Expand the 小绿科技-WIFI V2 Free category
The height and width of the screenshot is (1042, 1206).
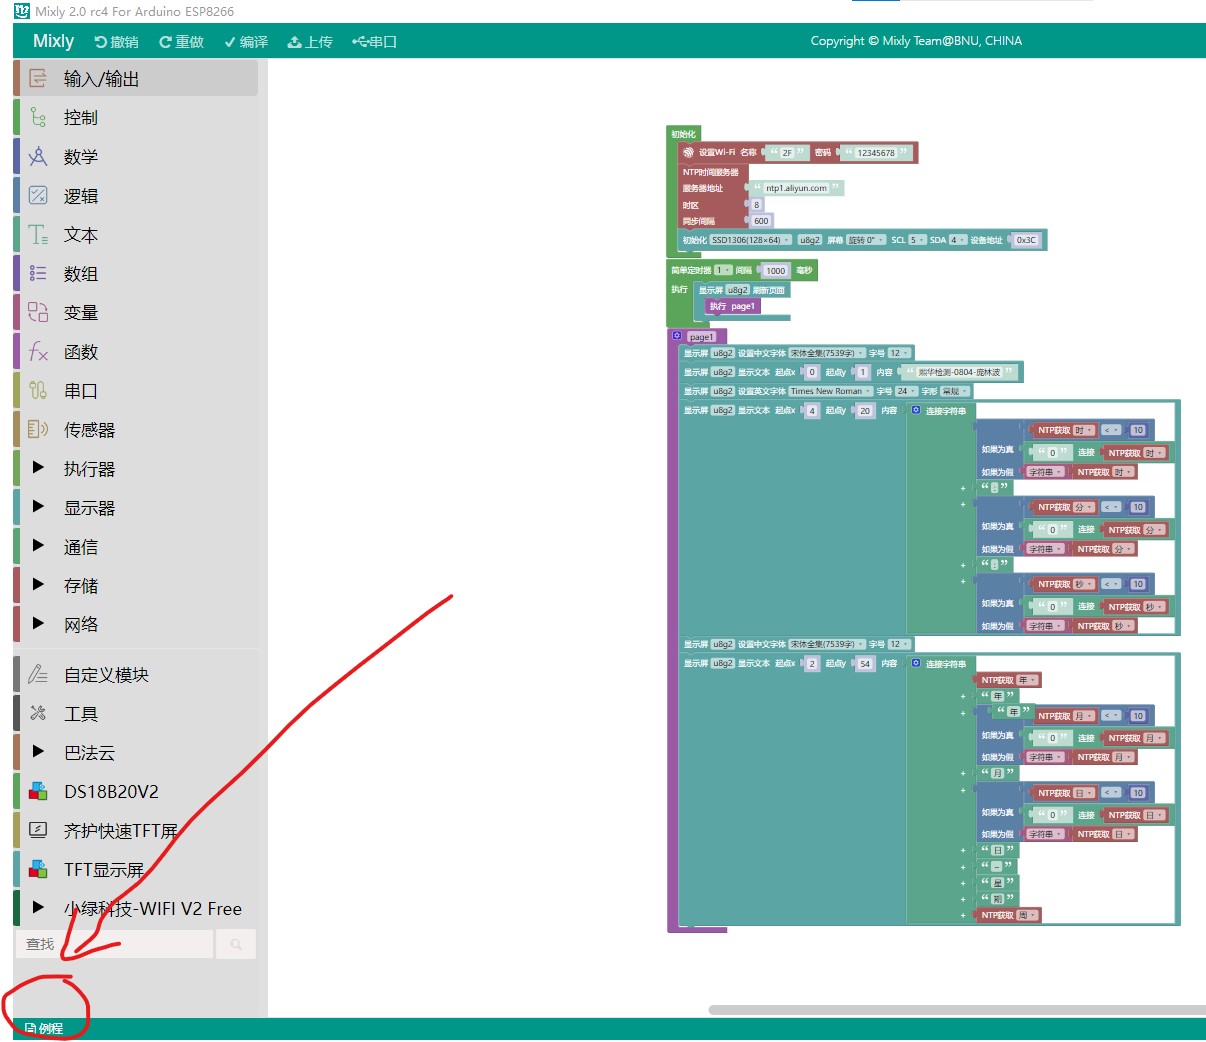tap(136, 908)
